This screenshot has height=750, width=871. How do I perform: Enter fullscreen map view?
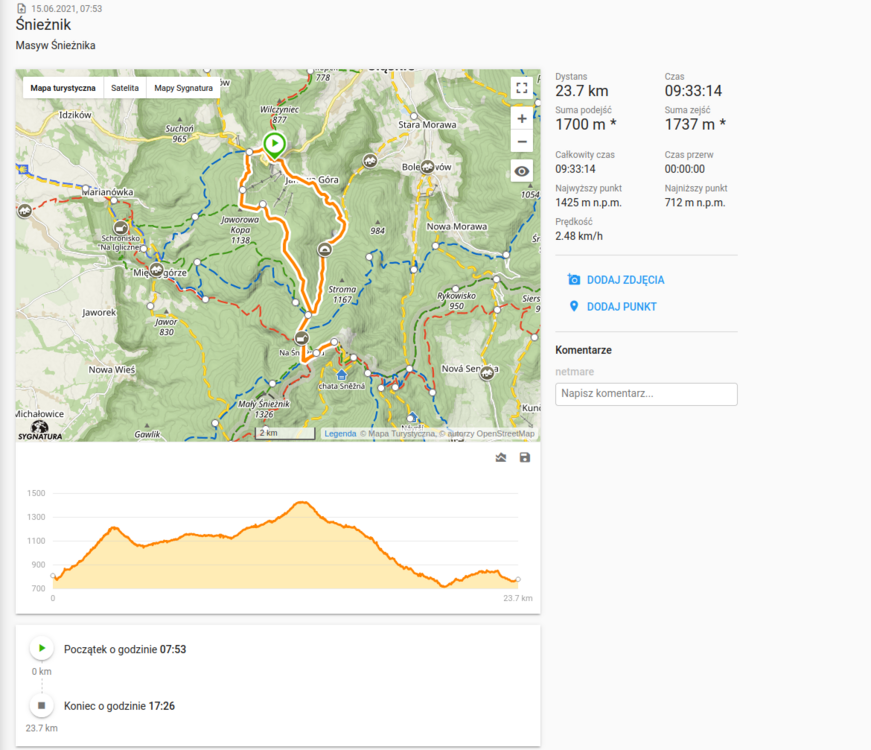coord(521,88)
